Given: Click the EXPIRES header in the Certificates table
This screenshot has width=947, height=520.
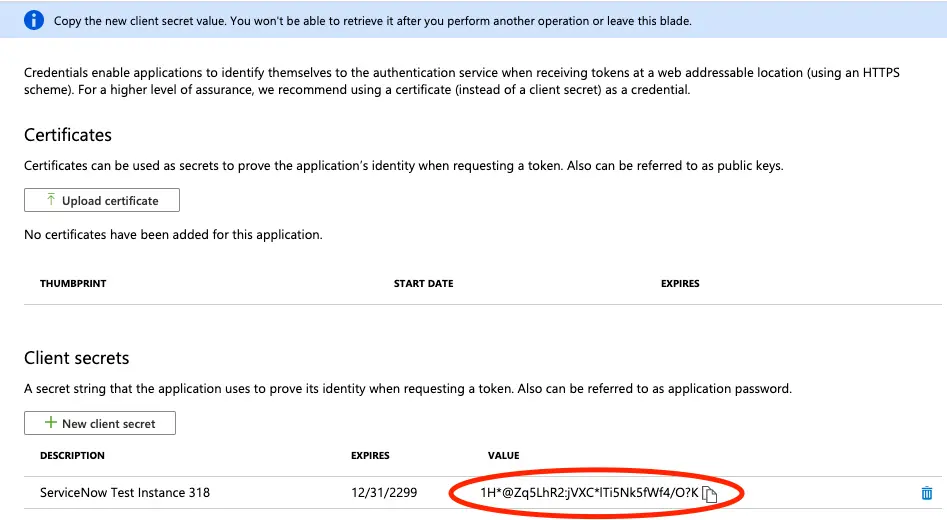Looking at the screenshot, I should pos(680,284).
